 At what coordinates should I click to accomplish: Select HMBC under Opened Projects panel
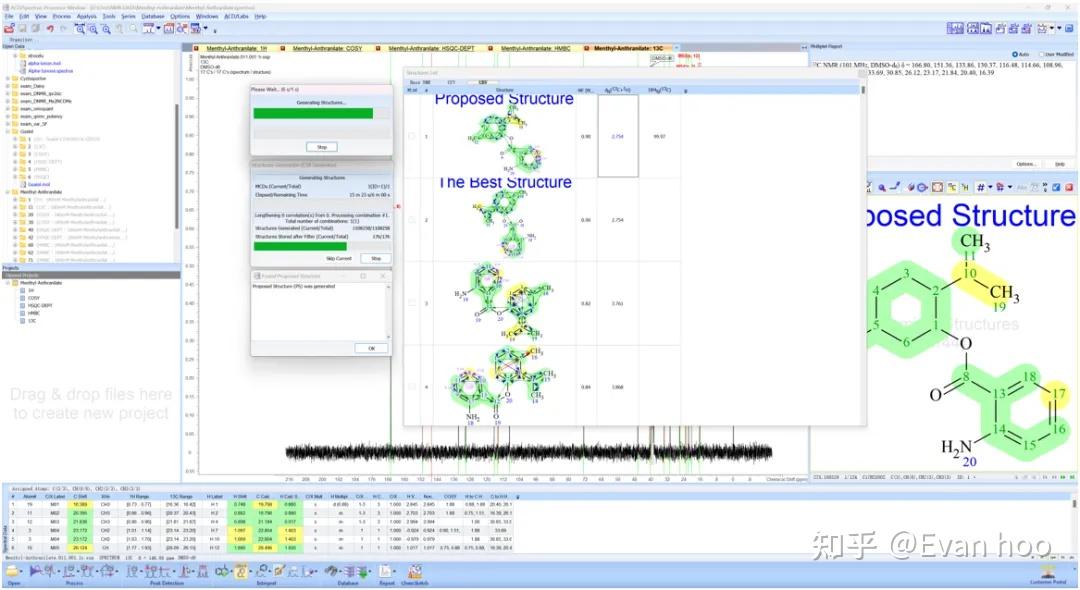click(33, 313)
